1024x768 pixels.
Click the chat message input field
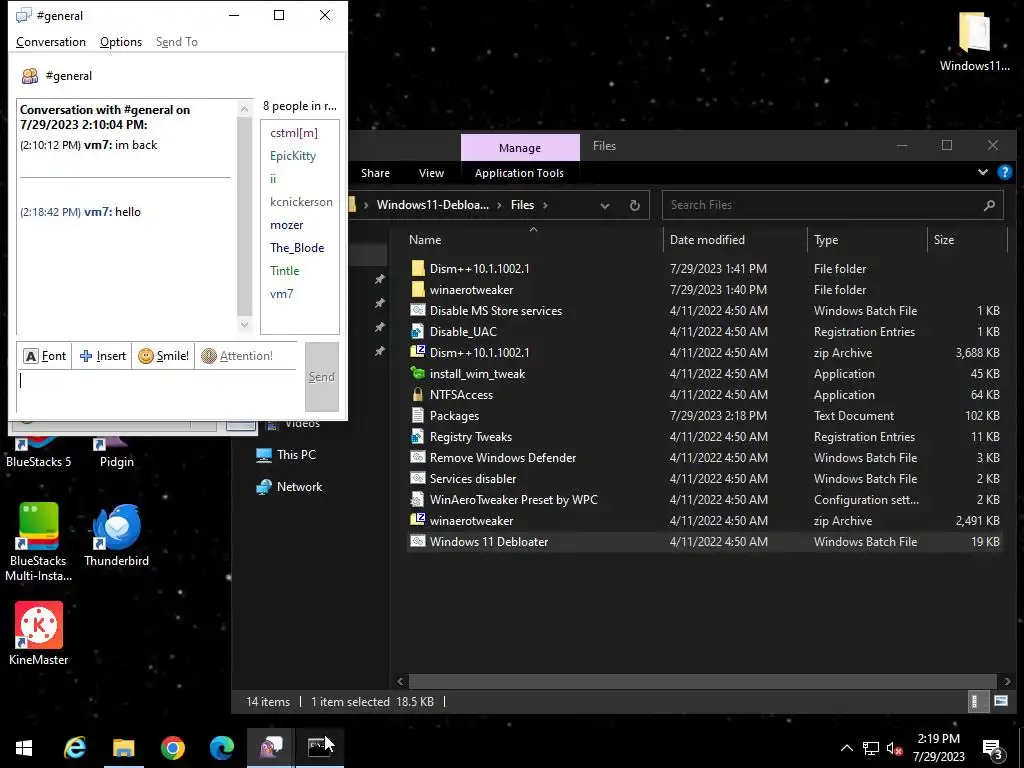click(157, 390)
